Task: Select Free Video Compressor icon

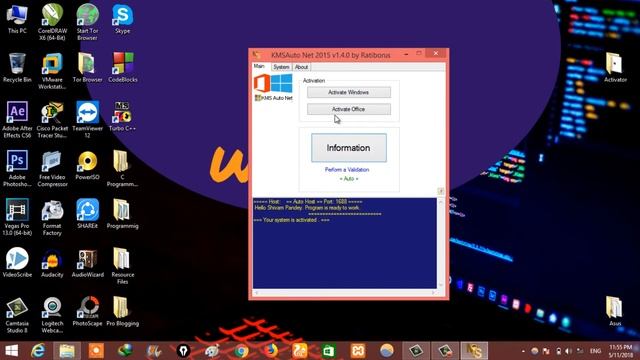Action: click(x=52, y=169)
